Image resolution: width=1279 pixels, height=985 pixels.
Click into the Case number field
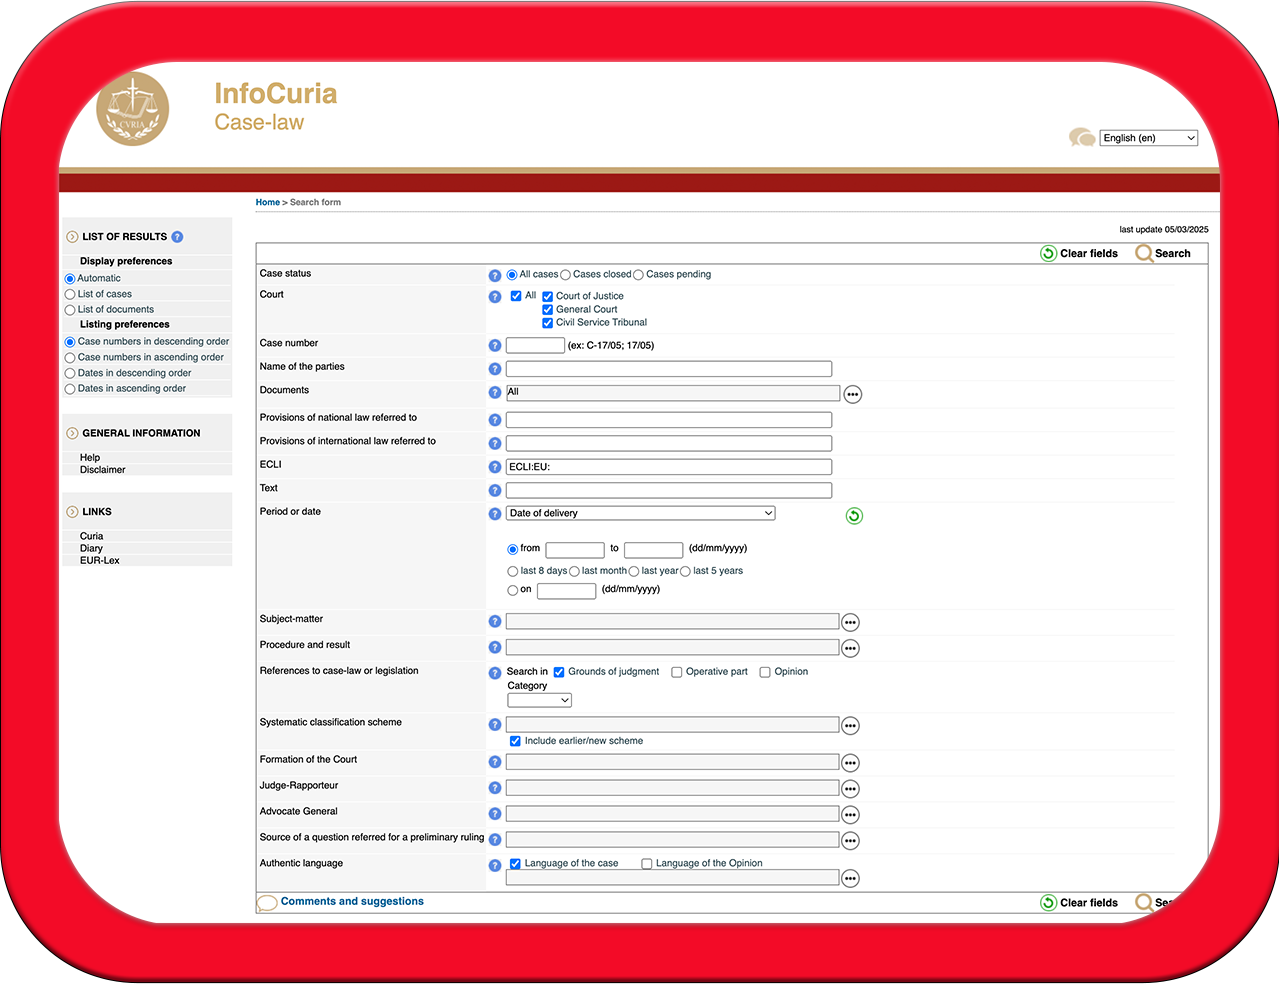click(x=535, y=345)
